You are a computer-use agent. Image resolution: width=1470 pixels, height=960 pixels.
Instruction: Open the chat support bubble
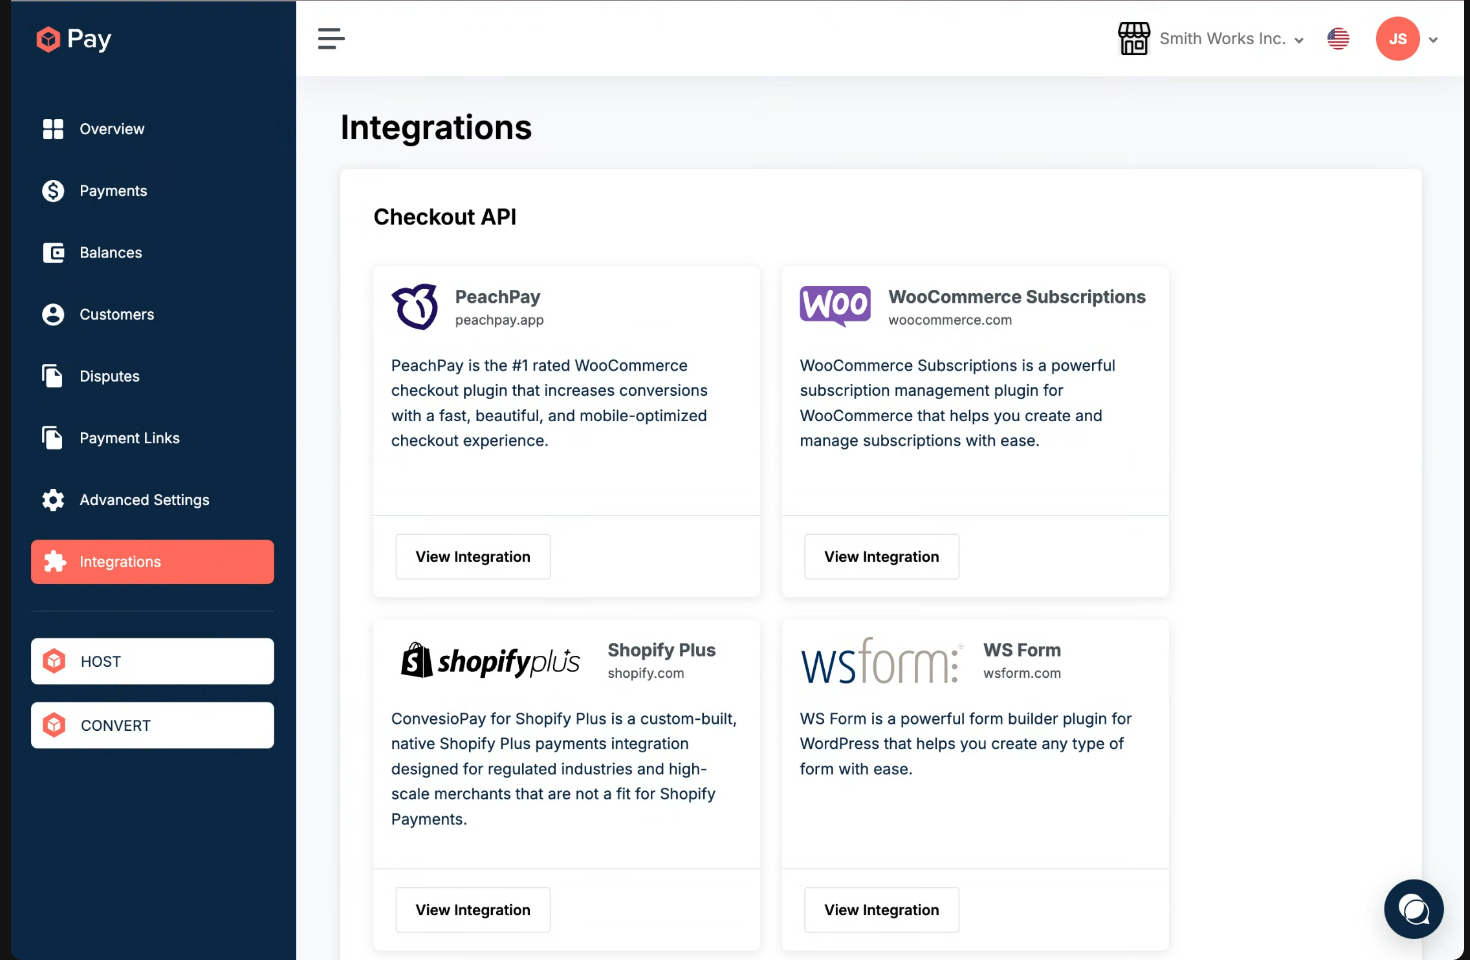click(1413, 909)
